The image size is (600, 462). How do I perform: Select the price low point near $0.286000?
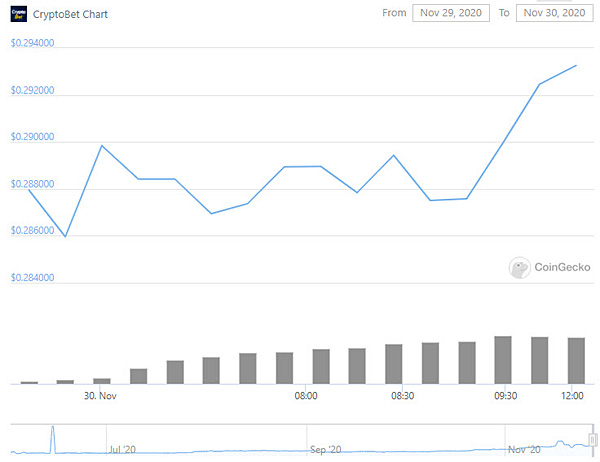coord(65,237)
